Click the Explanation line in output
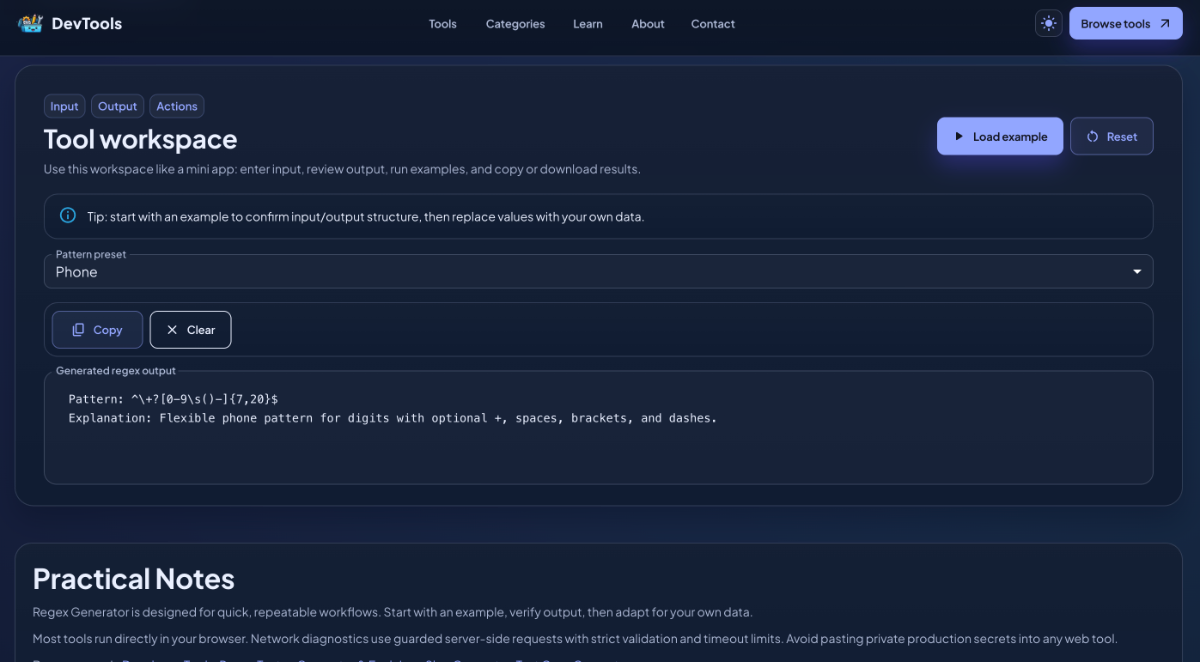 coord(392,418)
